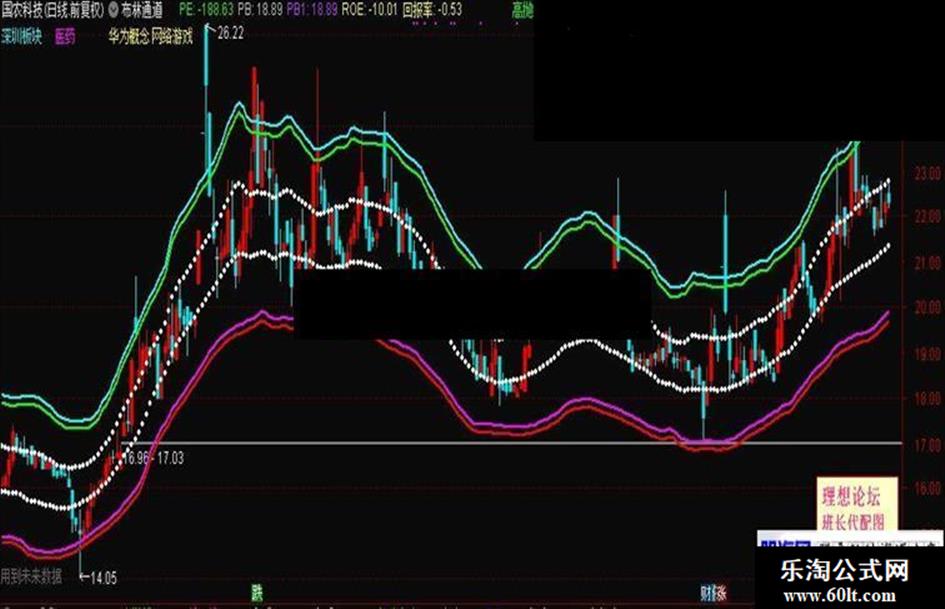Click the 回报率: -0.53 value
Image resolution: width=945 pixels, height=609 pixels.
[x=433, y=10]
